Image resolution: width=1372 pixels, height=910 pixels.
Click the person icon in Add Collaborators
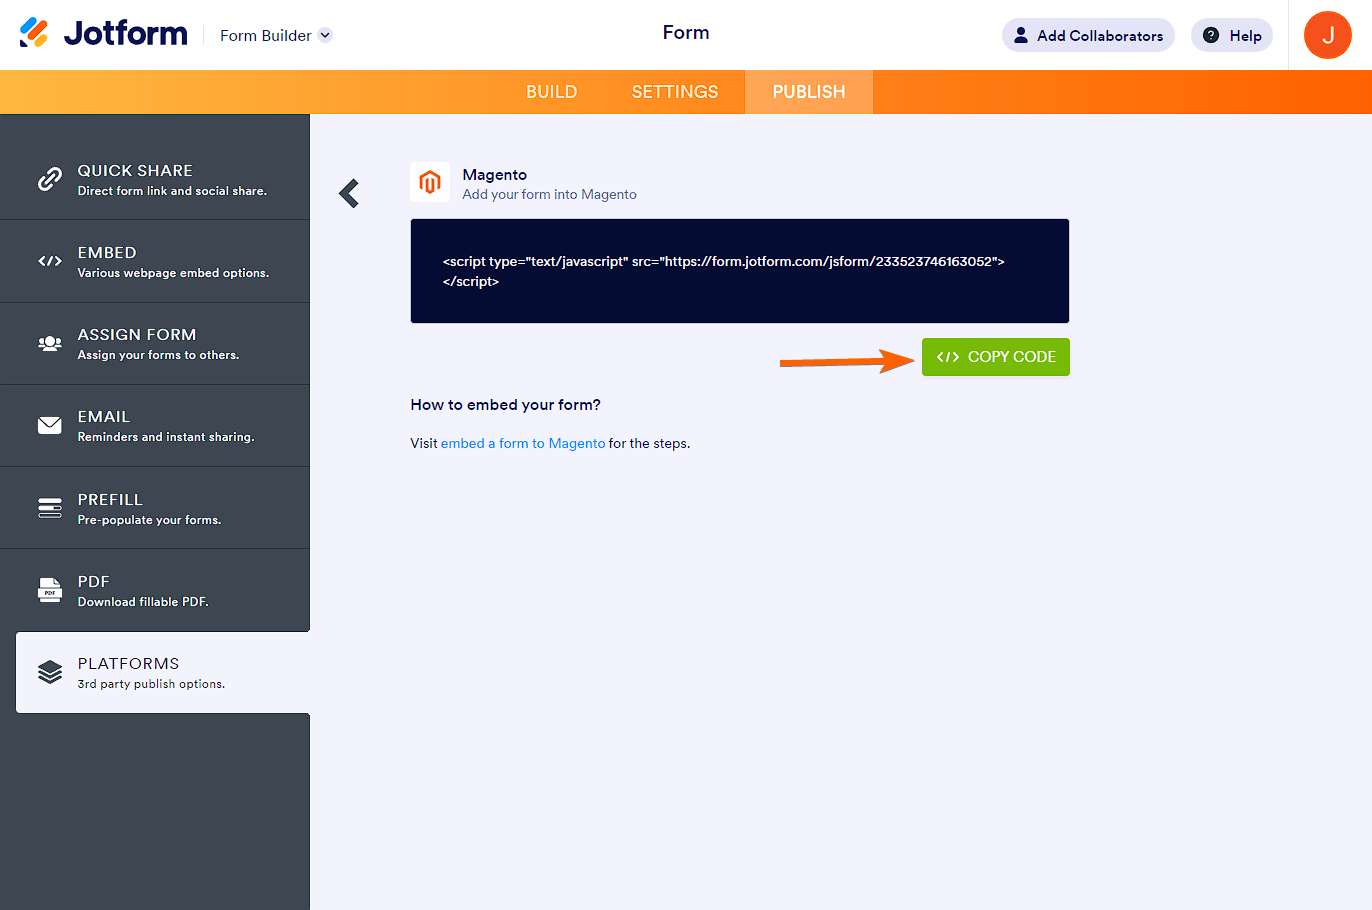pos(1021,35)
